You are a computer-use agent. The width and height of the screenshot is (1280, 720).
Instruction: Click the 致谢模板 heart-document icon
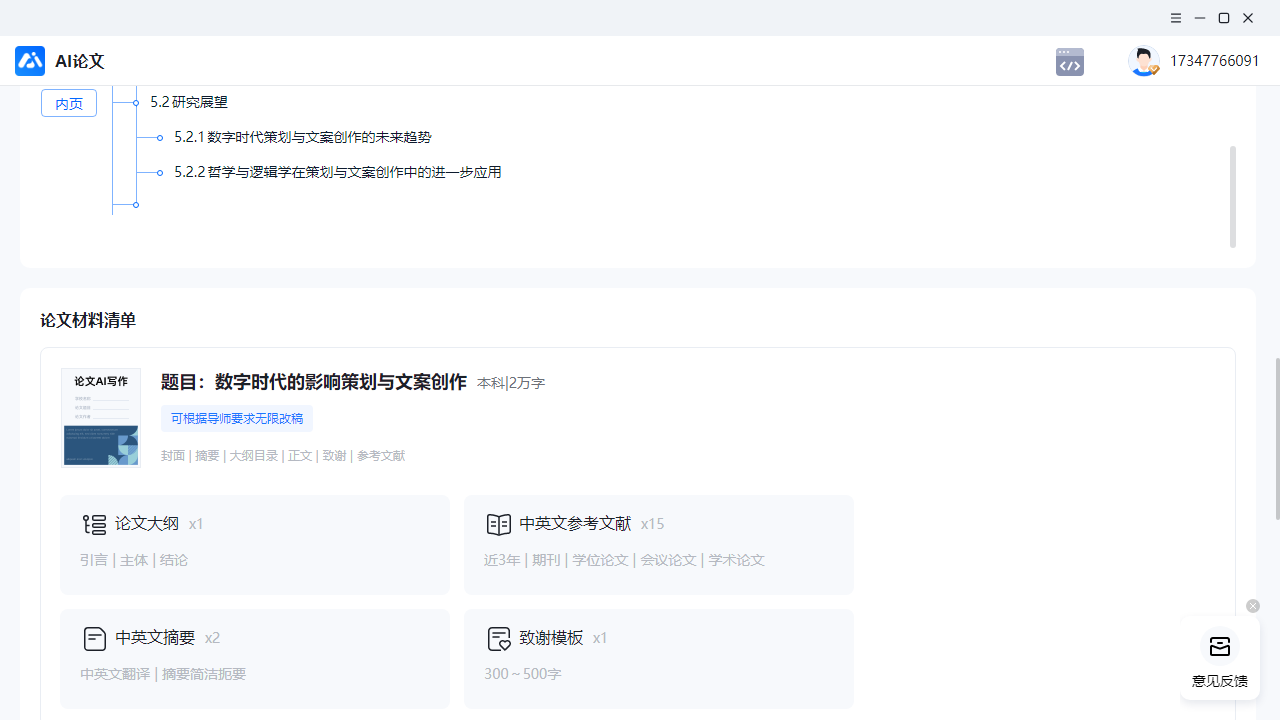point(498,638)
